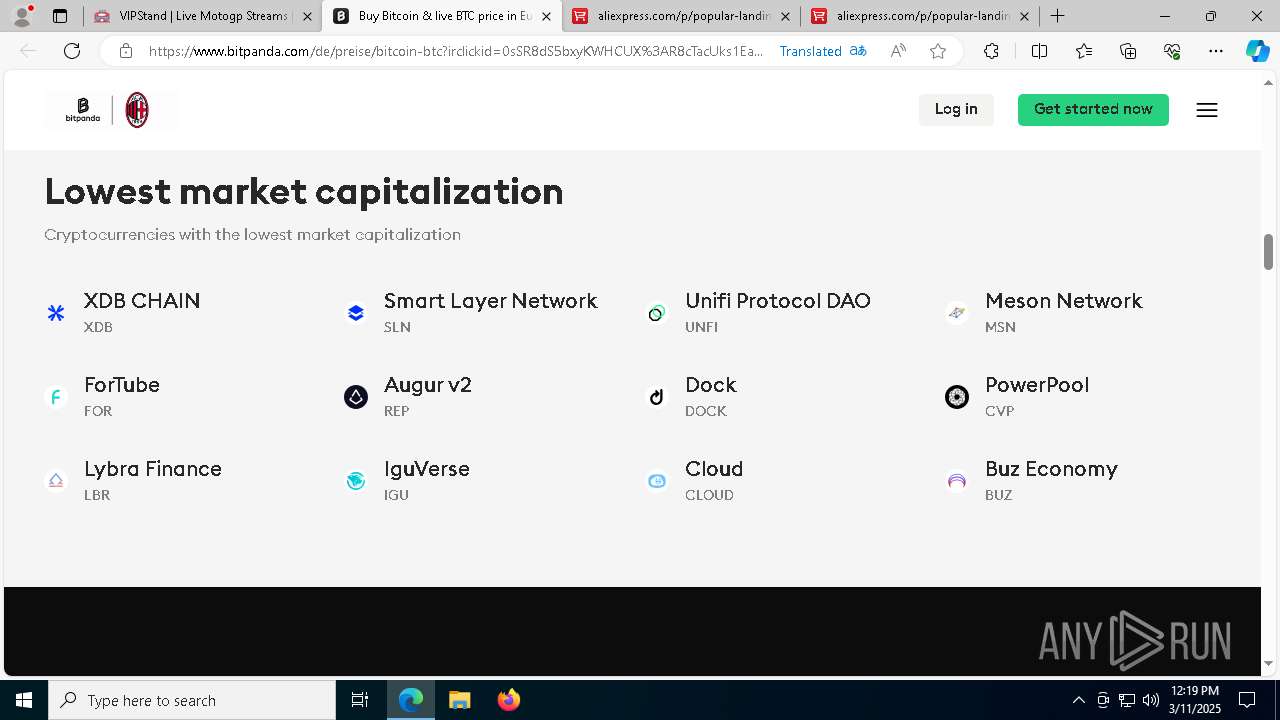This screenshot has height=720, width=1280.
Task: Click the Log in button
Action: 956,109
